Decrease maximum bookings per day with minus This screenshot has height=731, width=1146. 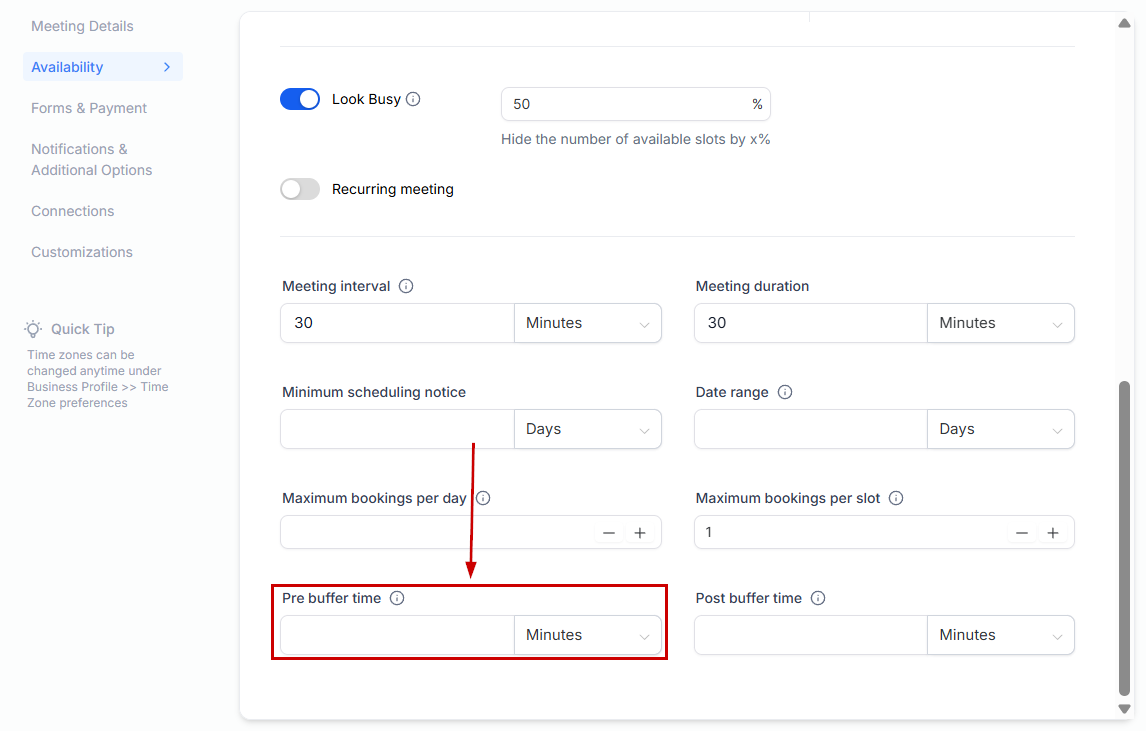pos(609,533)
